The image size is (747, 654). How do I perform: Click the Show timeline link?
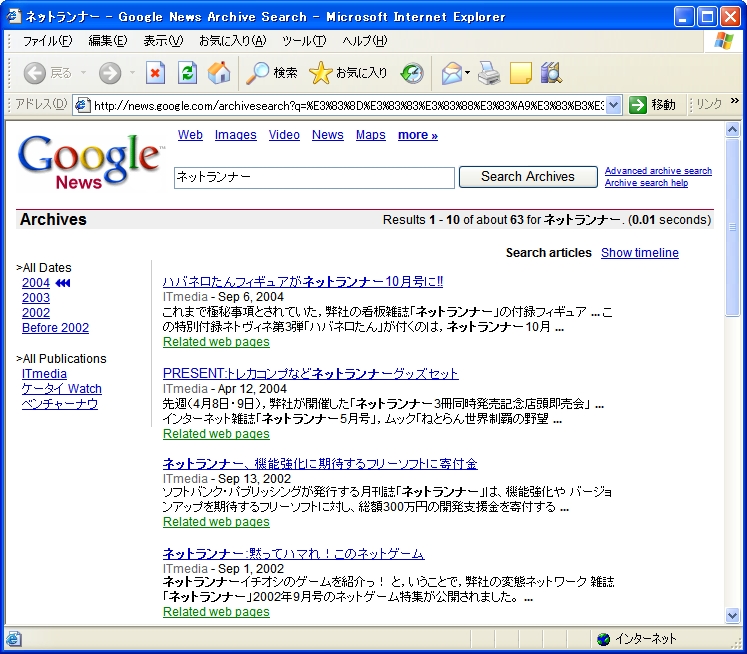(639, 253)
